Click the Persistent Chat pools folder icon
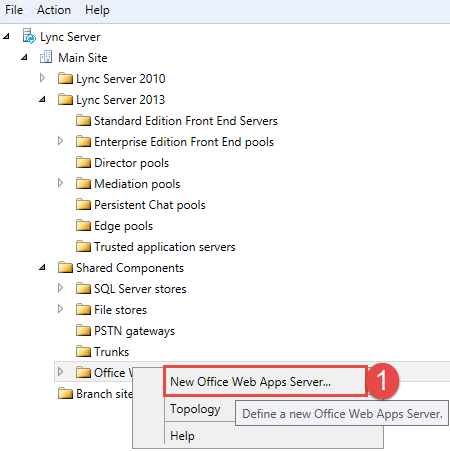 point(83,205)
